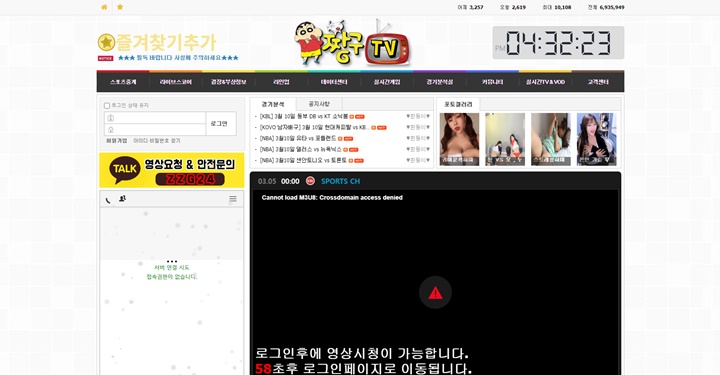The height and width of the screenshot is (375, 720).
Task: Open the first photo gallery thumbnail
Action: click(x=459, y=139)
